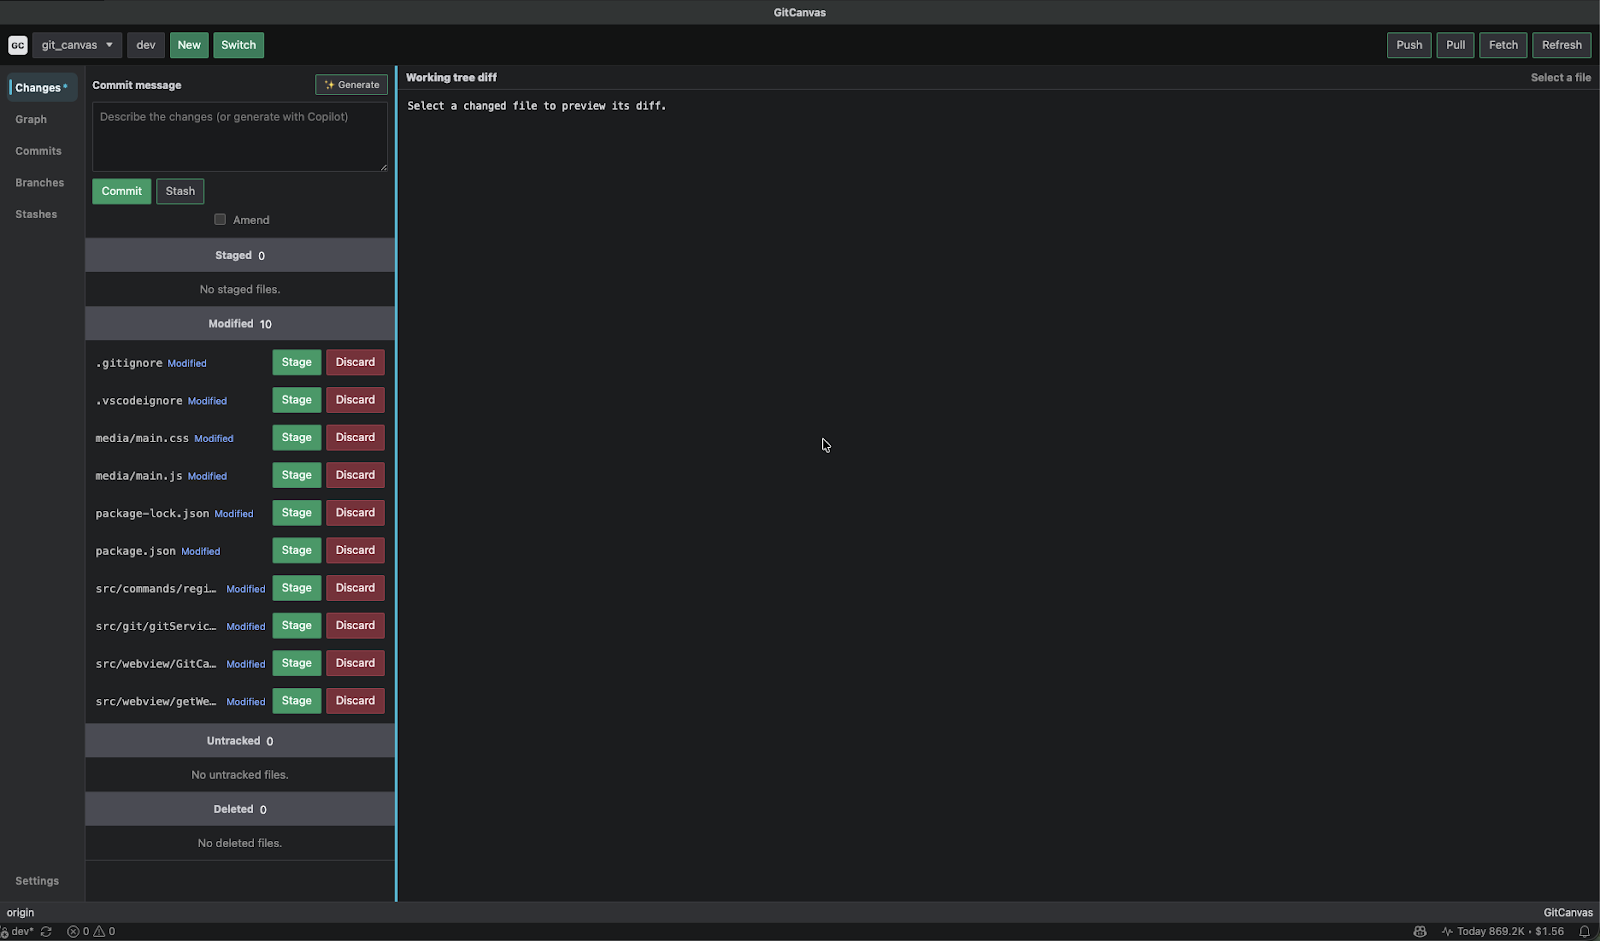1600x941 pixels.
Task: Click the Stash button
Action: click(180, 191)
